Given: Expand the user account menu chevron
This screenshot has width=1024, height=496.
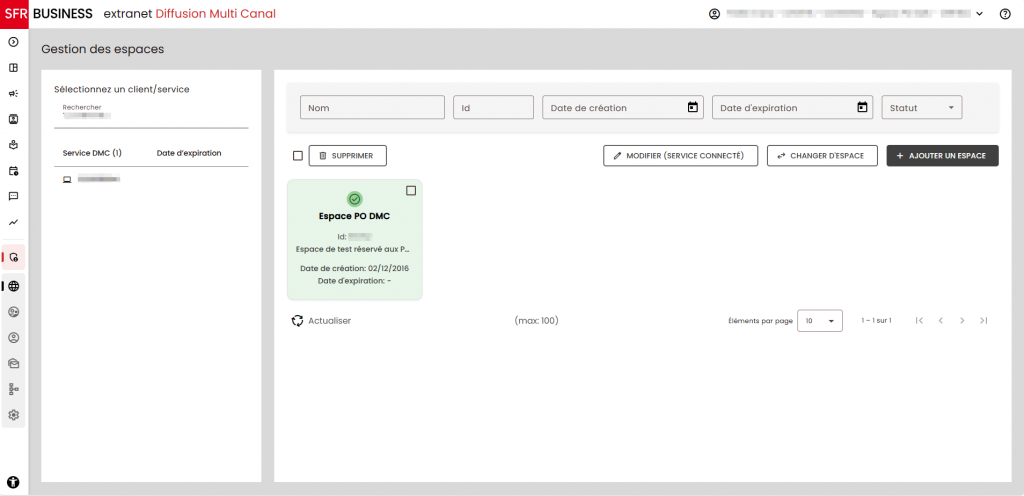Looking at the screenshot, I should click(979, 14).
